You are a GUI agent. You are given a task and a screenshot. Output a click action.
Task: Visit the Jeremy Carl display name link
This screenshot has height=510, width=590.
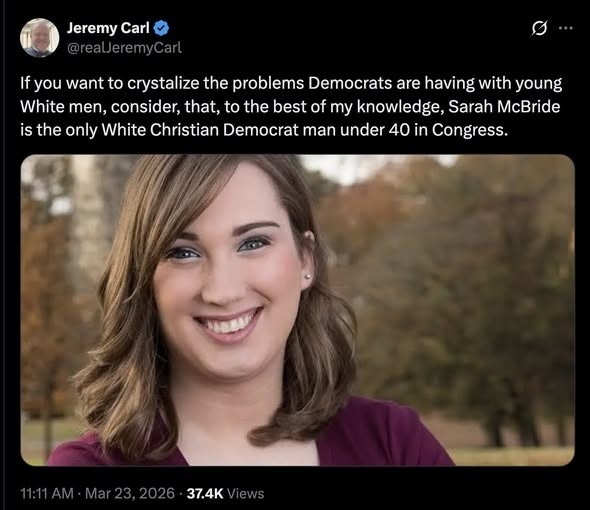[x=108, y=28]
